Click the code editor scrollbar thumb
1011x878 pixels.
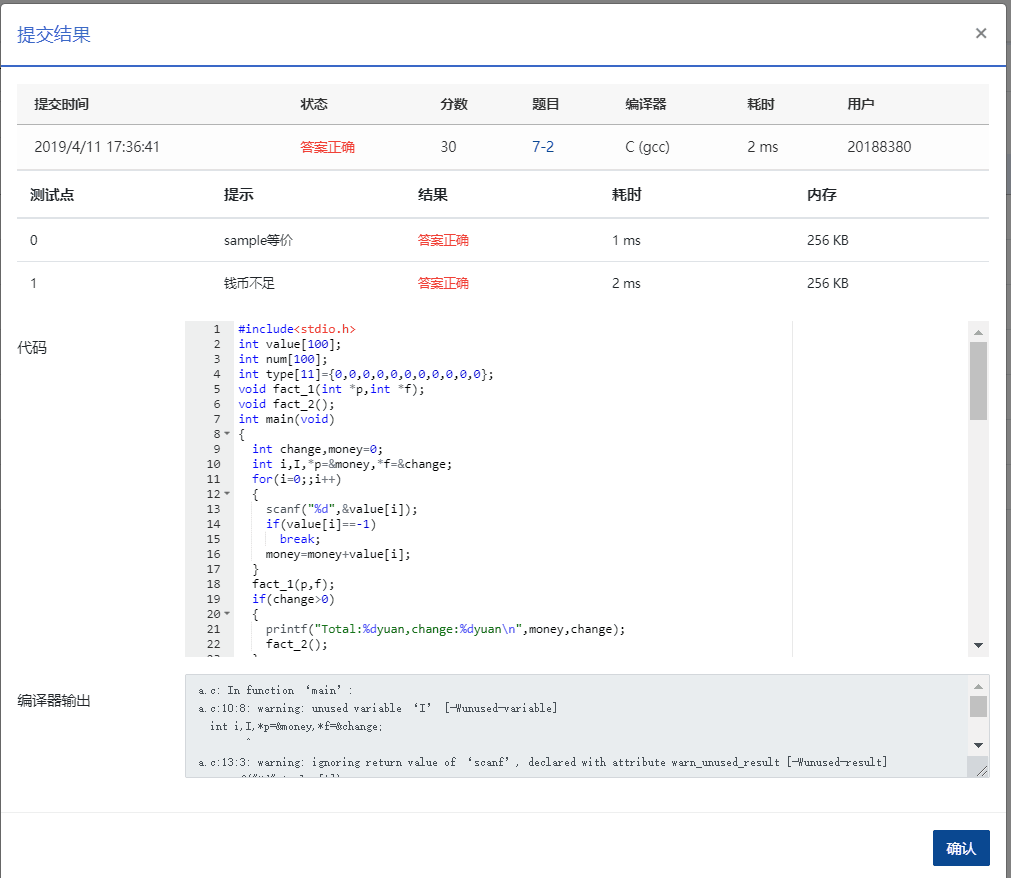(978, 381)
